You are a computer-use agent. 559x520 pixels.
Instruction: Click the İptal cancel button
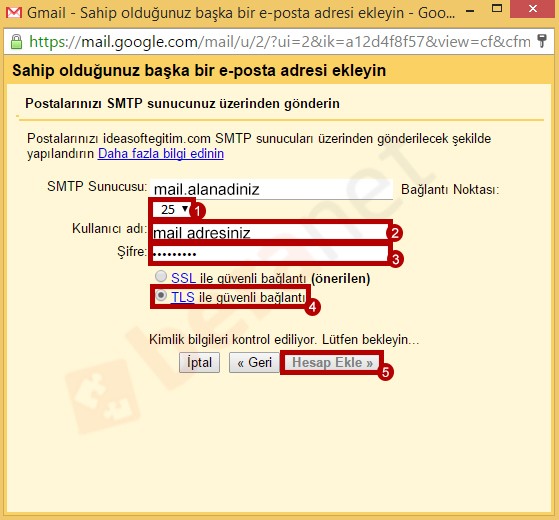(x=199, y=362)
